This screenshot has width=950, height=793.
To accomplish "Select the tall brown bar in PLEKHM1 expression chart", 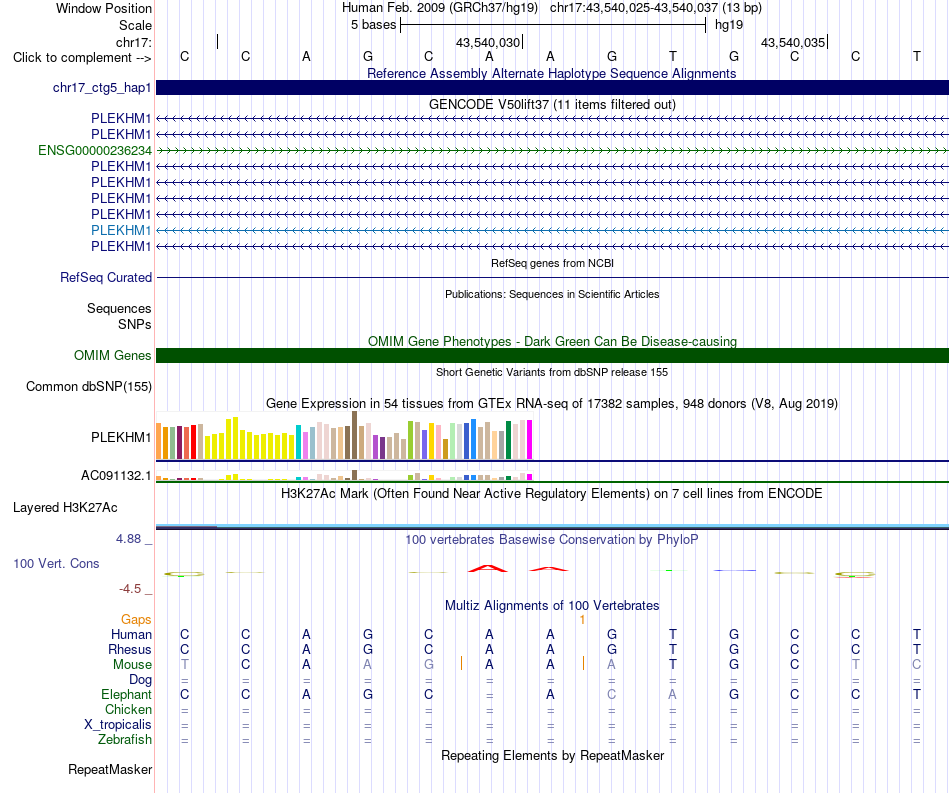I will coord(354,436).
